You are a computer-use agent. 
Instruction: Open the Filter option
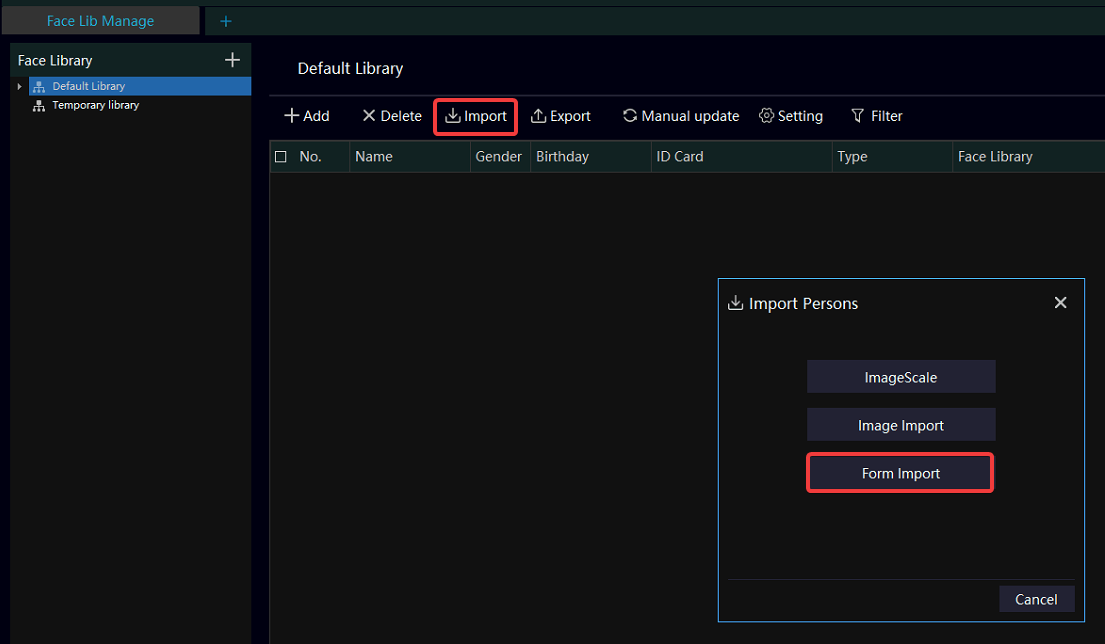pyautogui.click(x=877, y=116)
